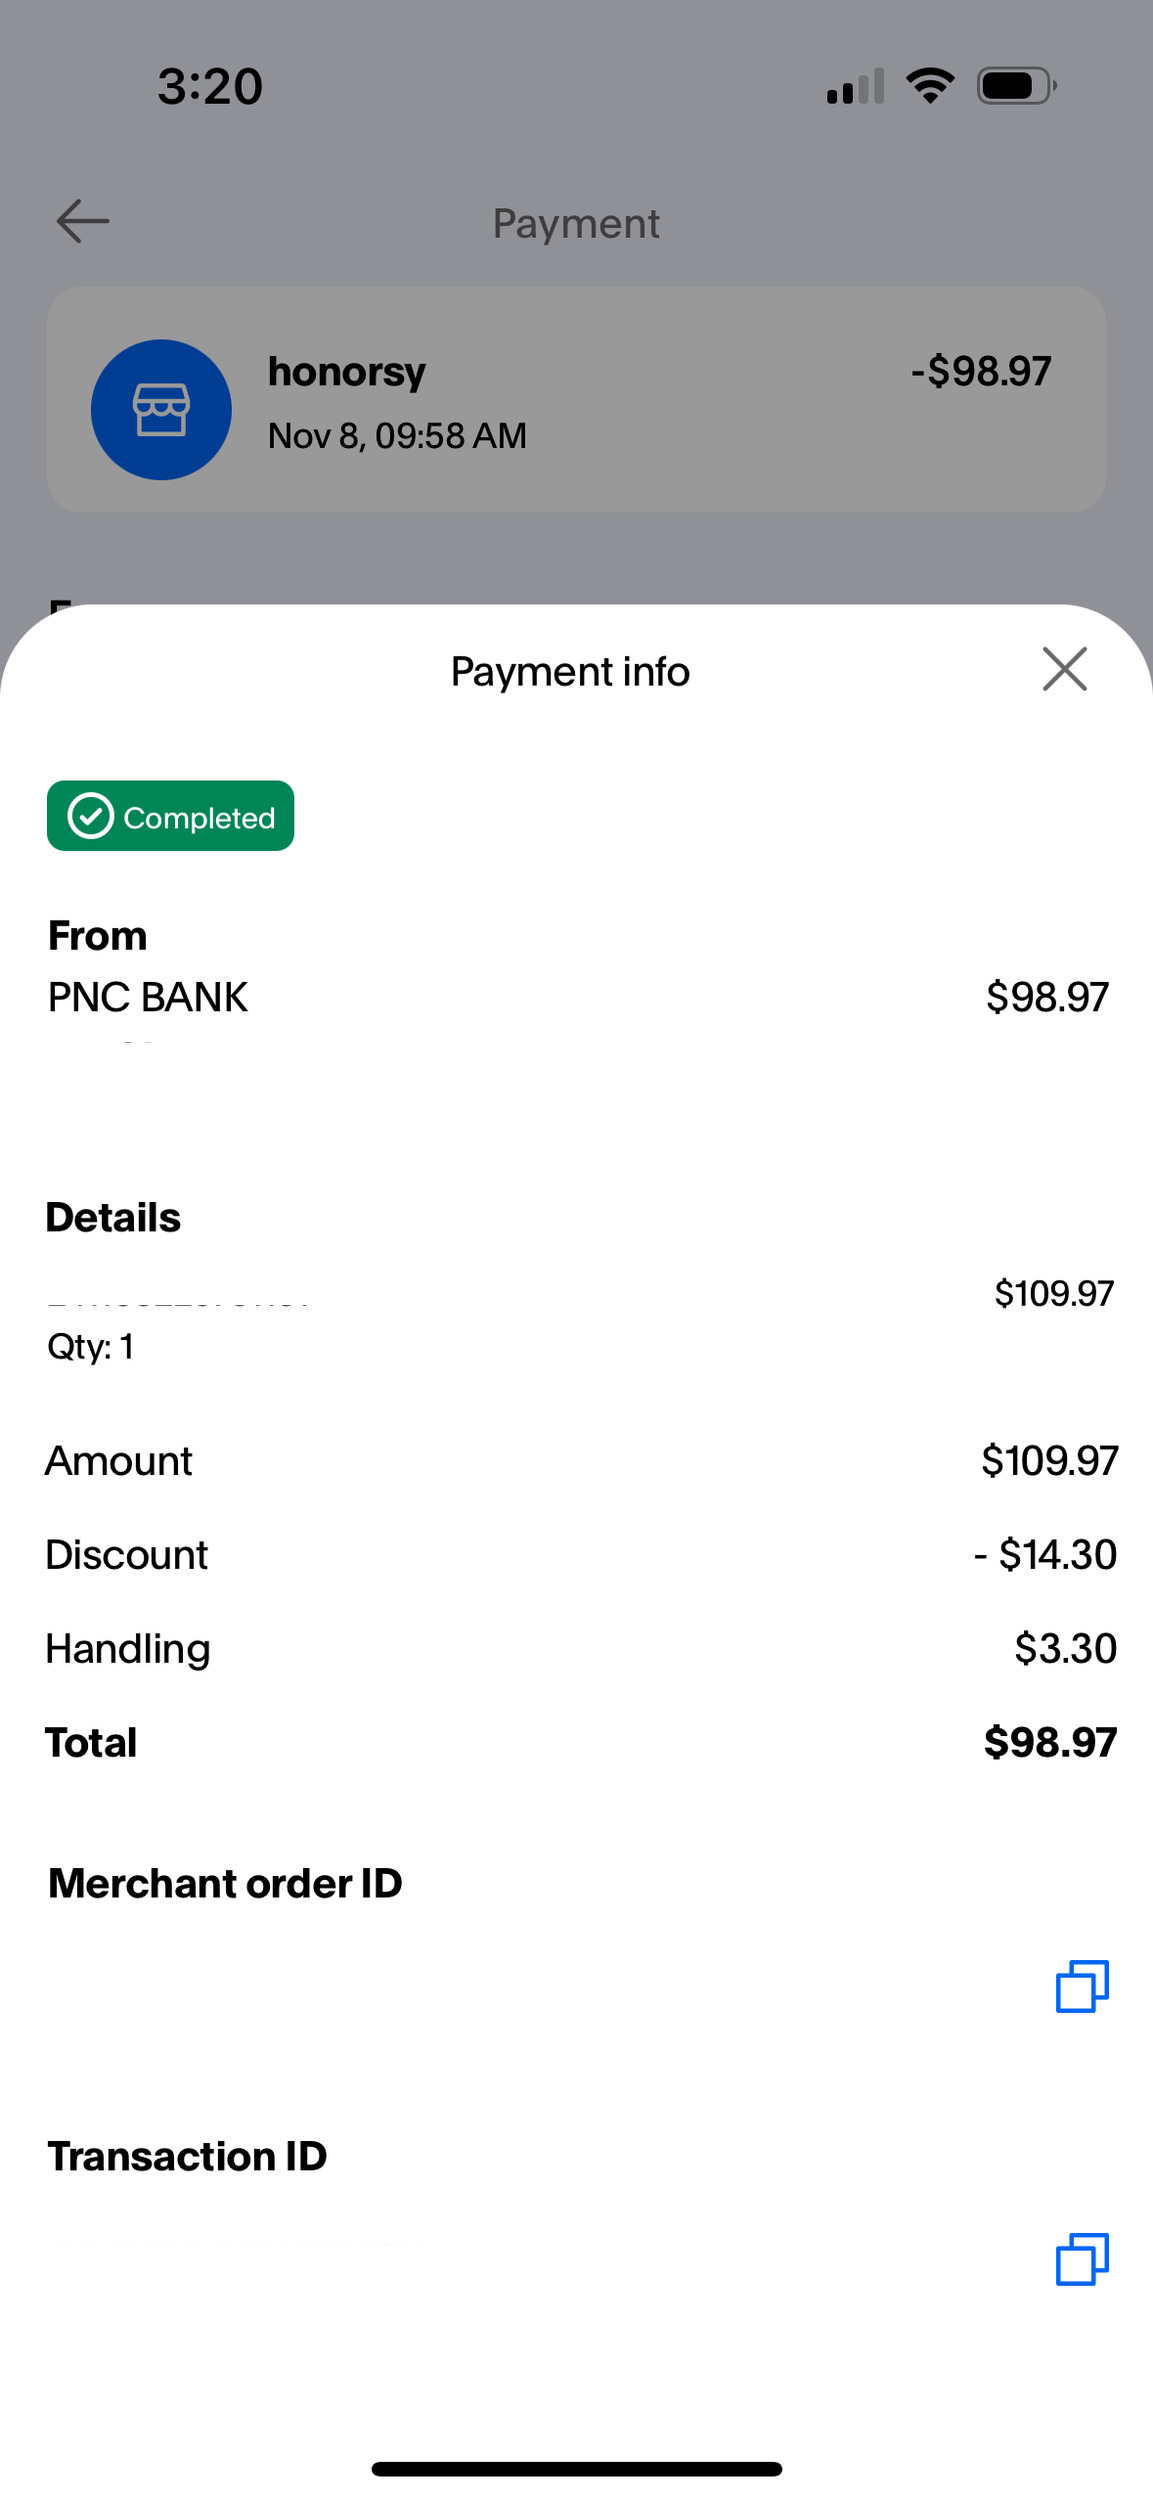Image resolution: width=1153 pixels, height=2500 pixels.
Task: Select the honorsy merchant name
Action: pyautogui.click(x=347, y=372)
